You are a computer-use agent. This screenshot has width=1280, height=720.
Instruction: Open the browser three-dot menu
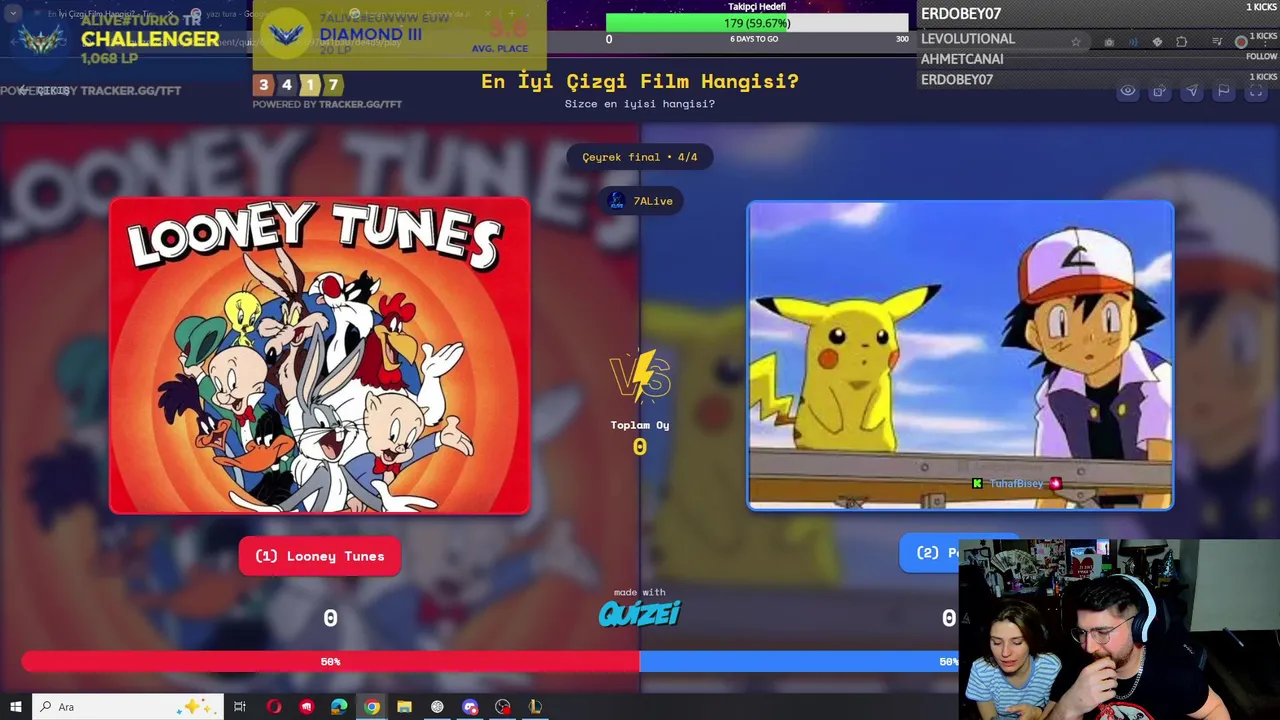pos(1264,42)
